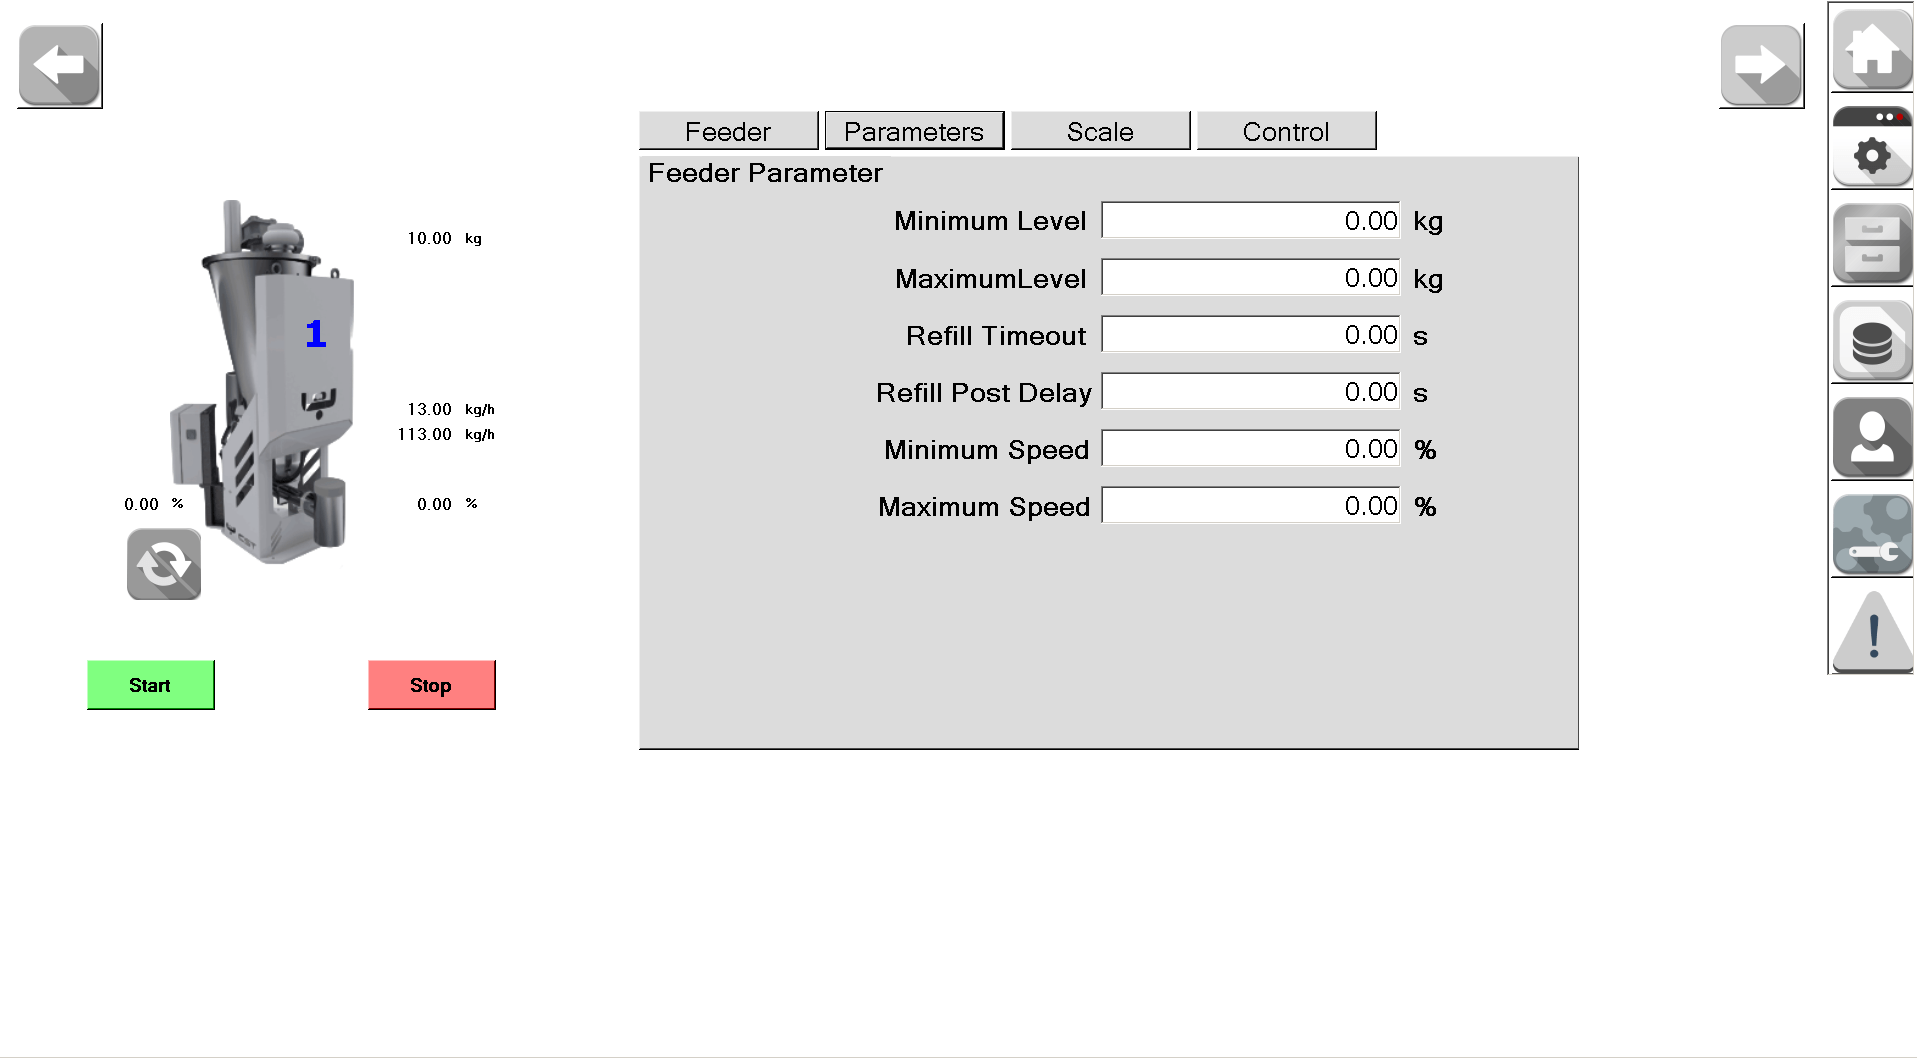Open the home screen icon
1917x1059 pixels.
[x=1872, y=49]
